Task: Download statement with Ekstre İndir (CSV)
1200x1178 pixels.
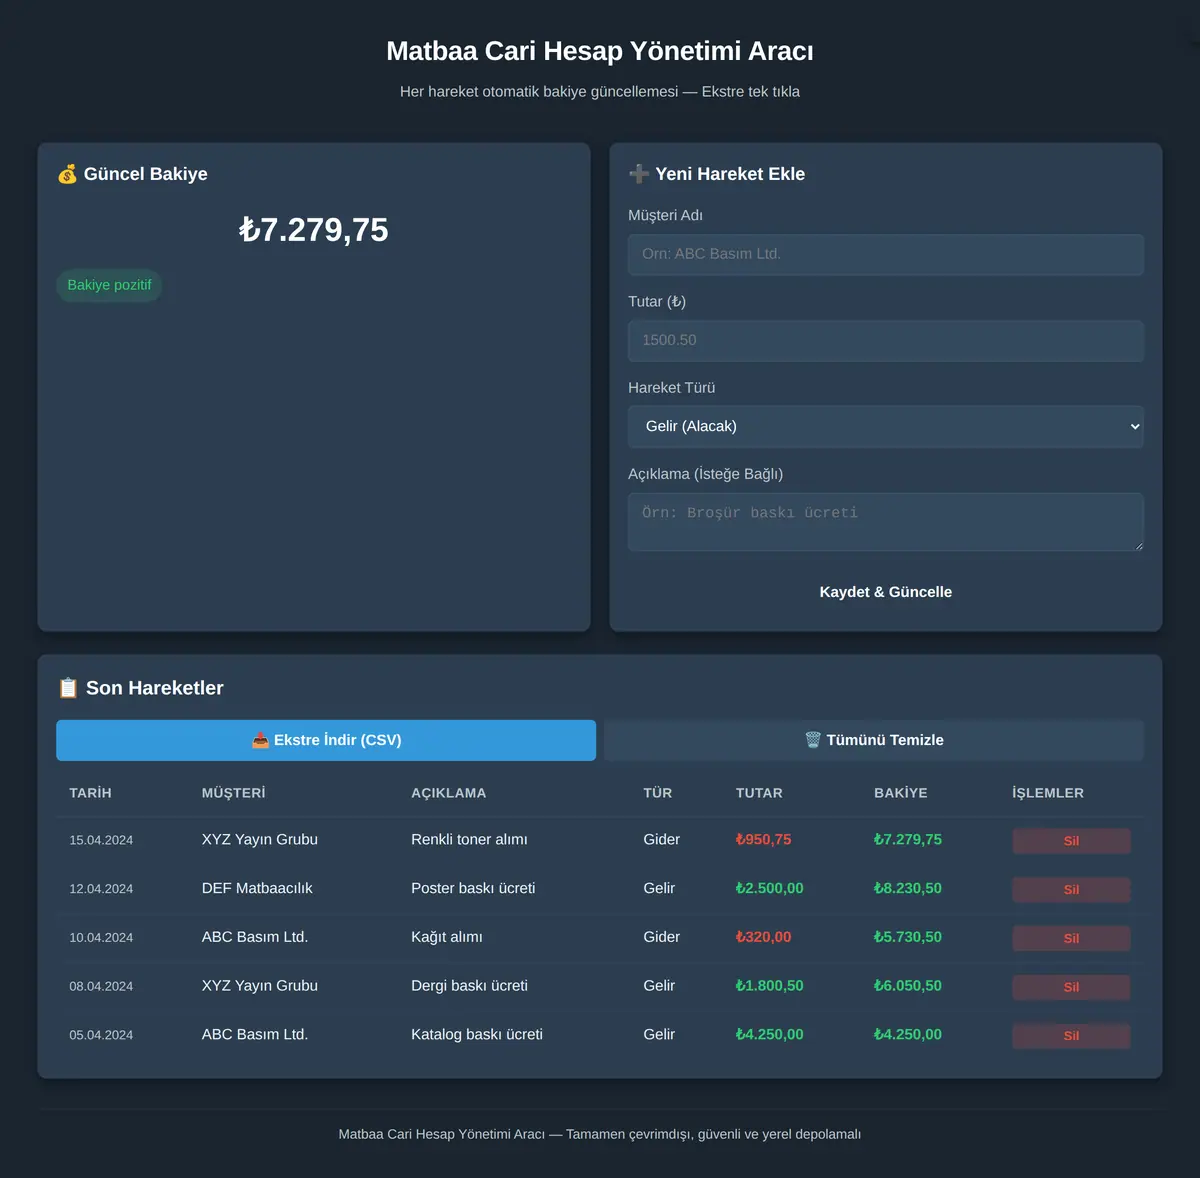Action: coord(326,740)
